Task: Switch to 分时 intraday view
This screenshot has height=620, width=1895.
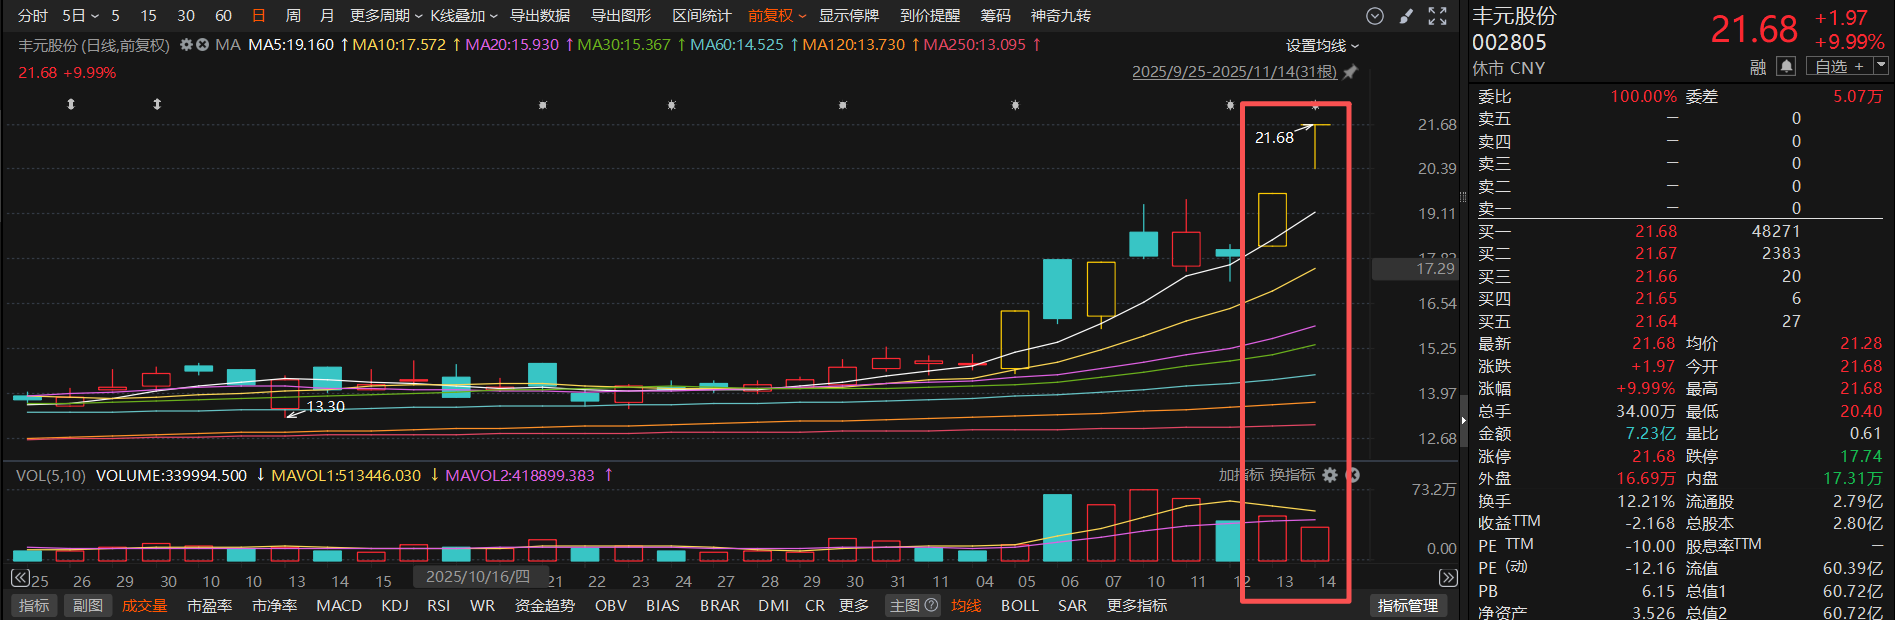Action: pos(33,16)
